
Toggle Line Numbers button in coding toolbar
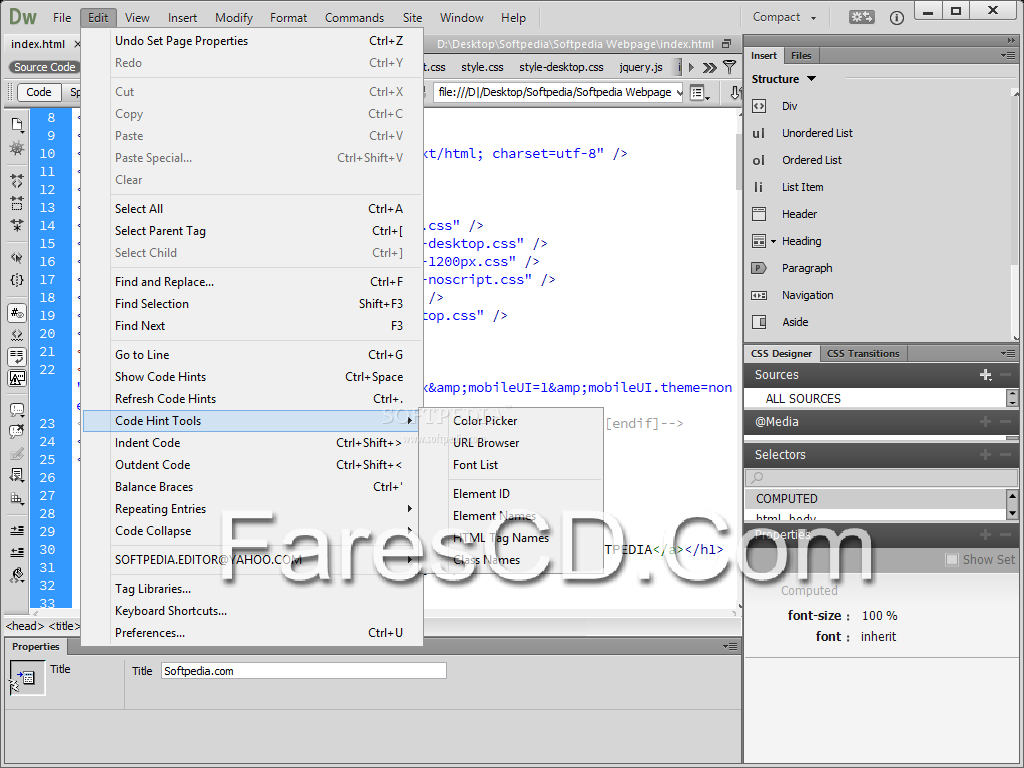coord(17,313)
